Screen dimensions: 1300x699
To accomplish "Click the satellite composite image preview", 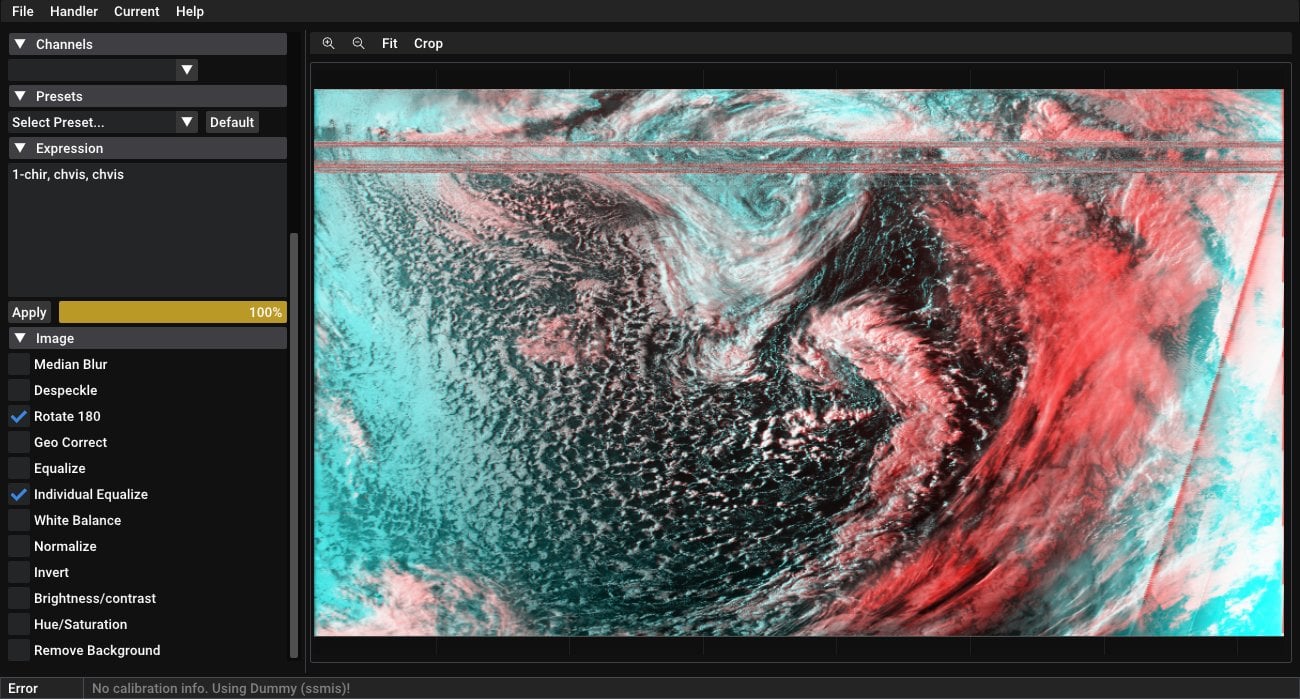I will tap(799, 362).
